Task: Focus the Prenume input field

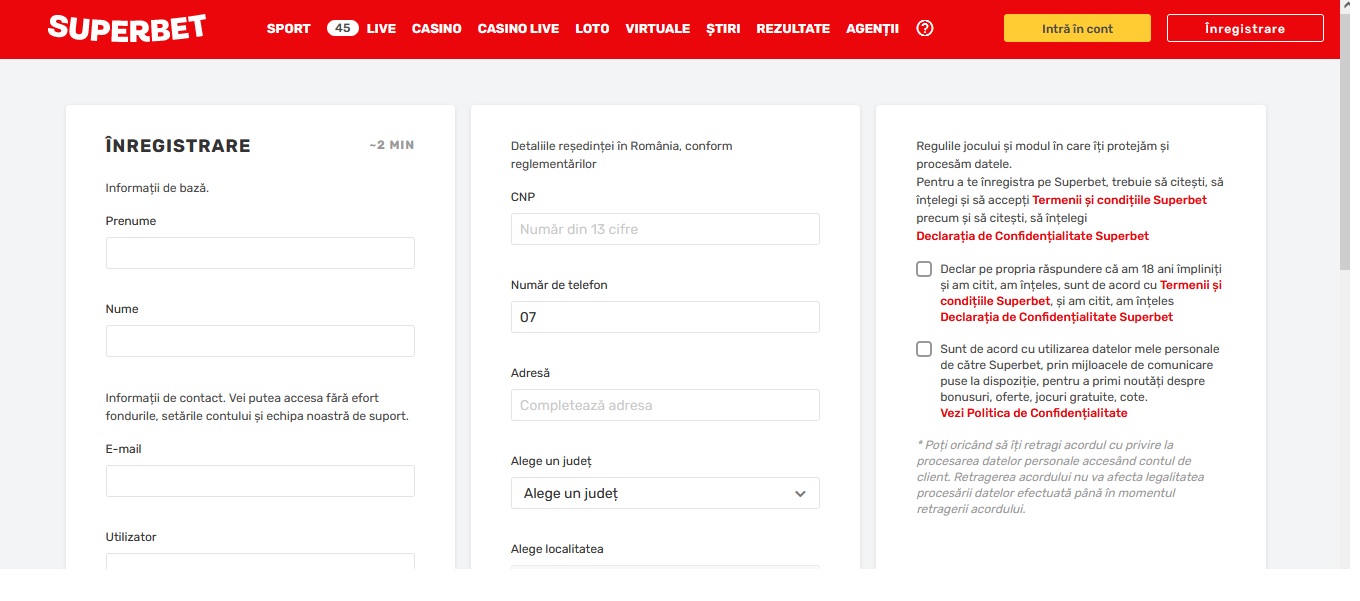Action: [x=260, y=253]
